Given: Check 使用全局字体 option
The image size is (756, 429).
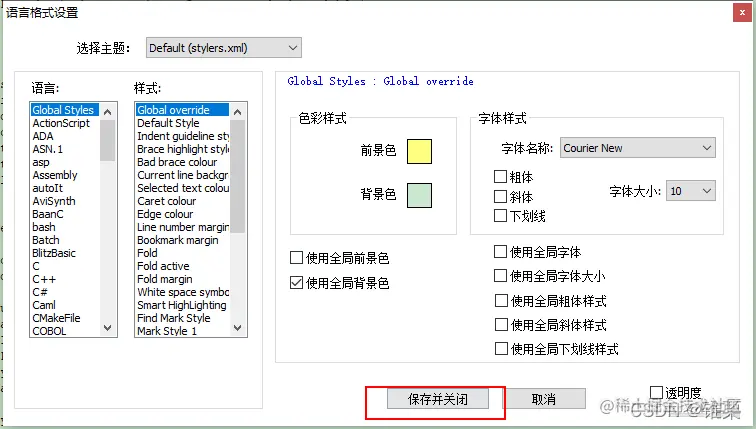Looking at the screenshot, I should pyautogui.click(x=500, y=252).
